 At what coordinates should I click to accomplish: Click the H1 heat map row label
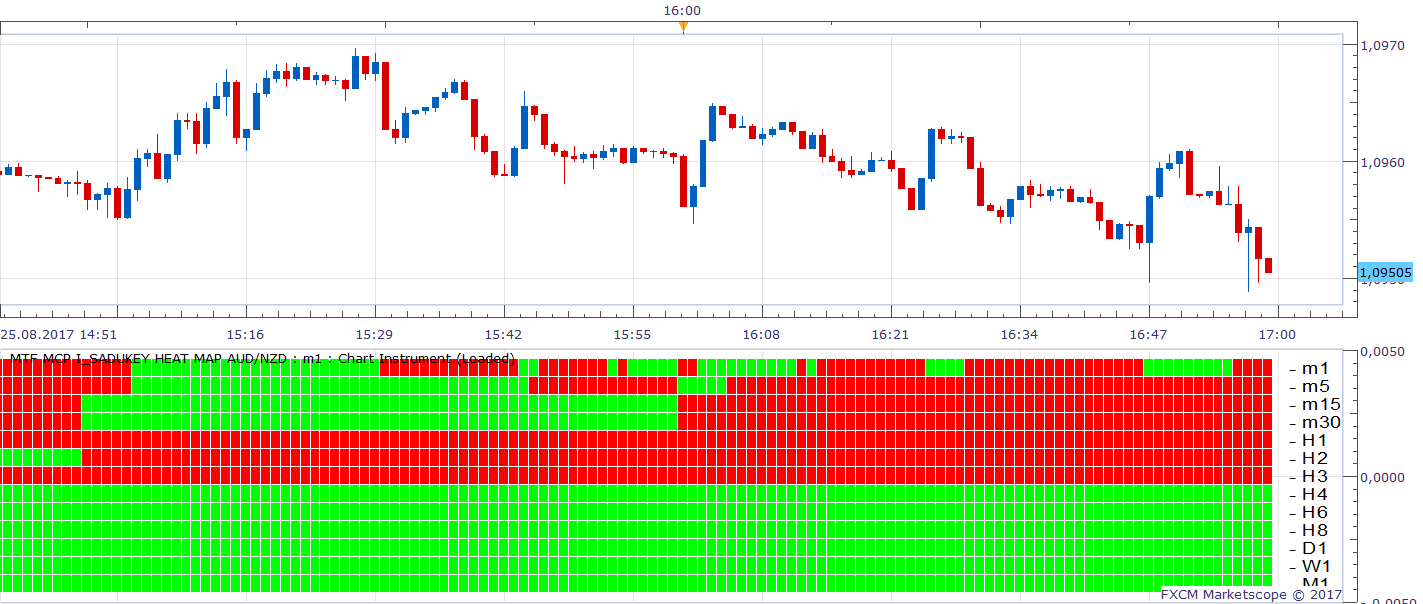click(1314, 441)
